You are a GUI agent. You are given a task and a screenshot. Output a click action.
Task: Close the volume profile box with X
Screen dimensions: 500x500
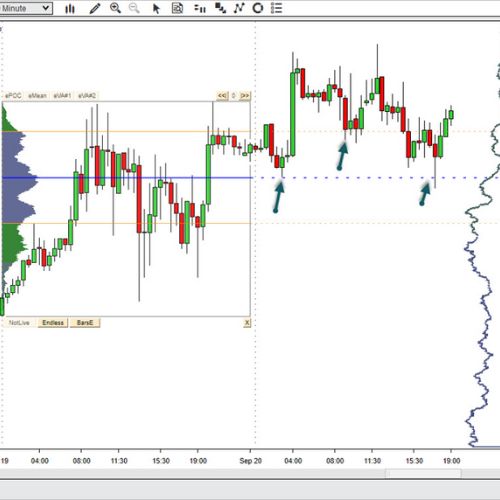click(247, 323)
